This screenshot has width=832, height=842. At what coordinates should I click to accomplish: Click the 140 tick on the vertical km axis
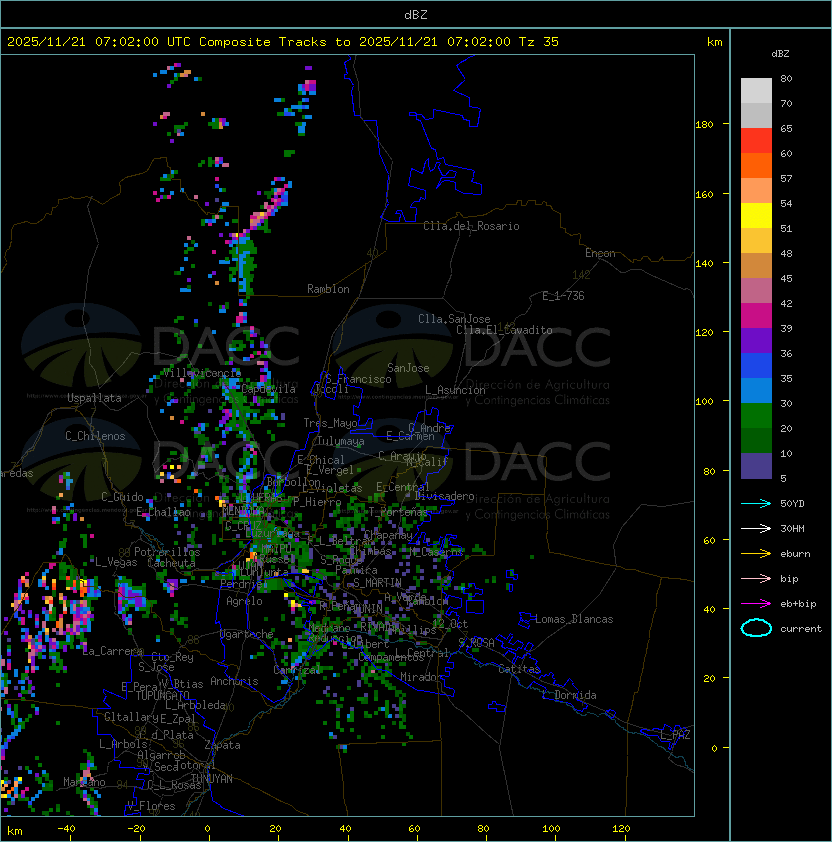(x=704, y=264)
